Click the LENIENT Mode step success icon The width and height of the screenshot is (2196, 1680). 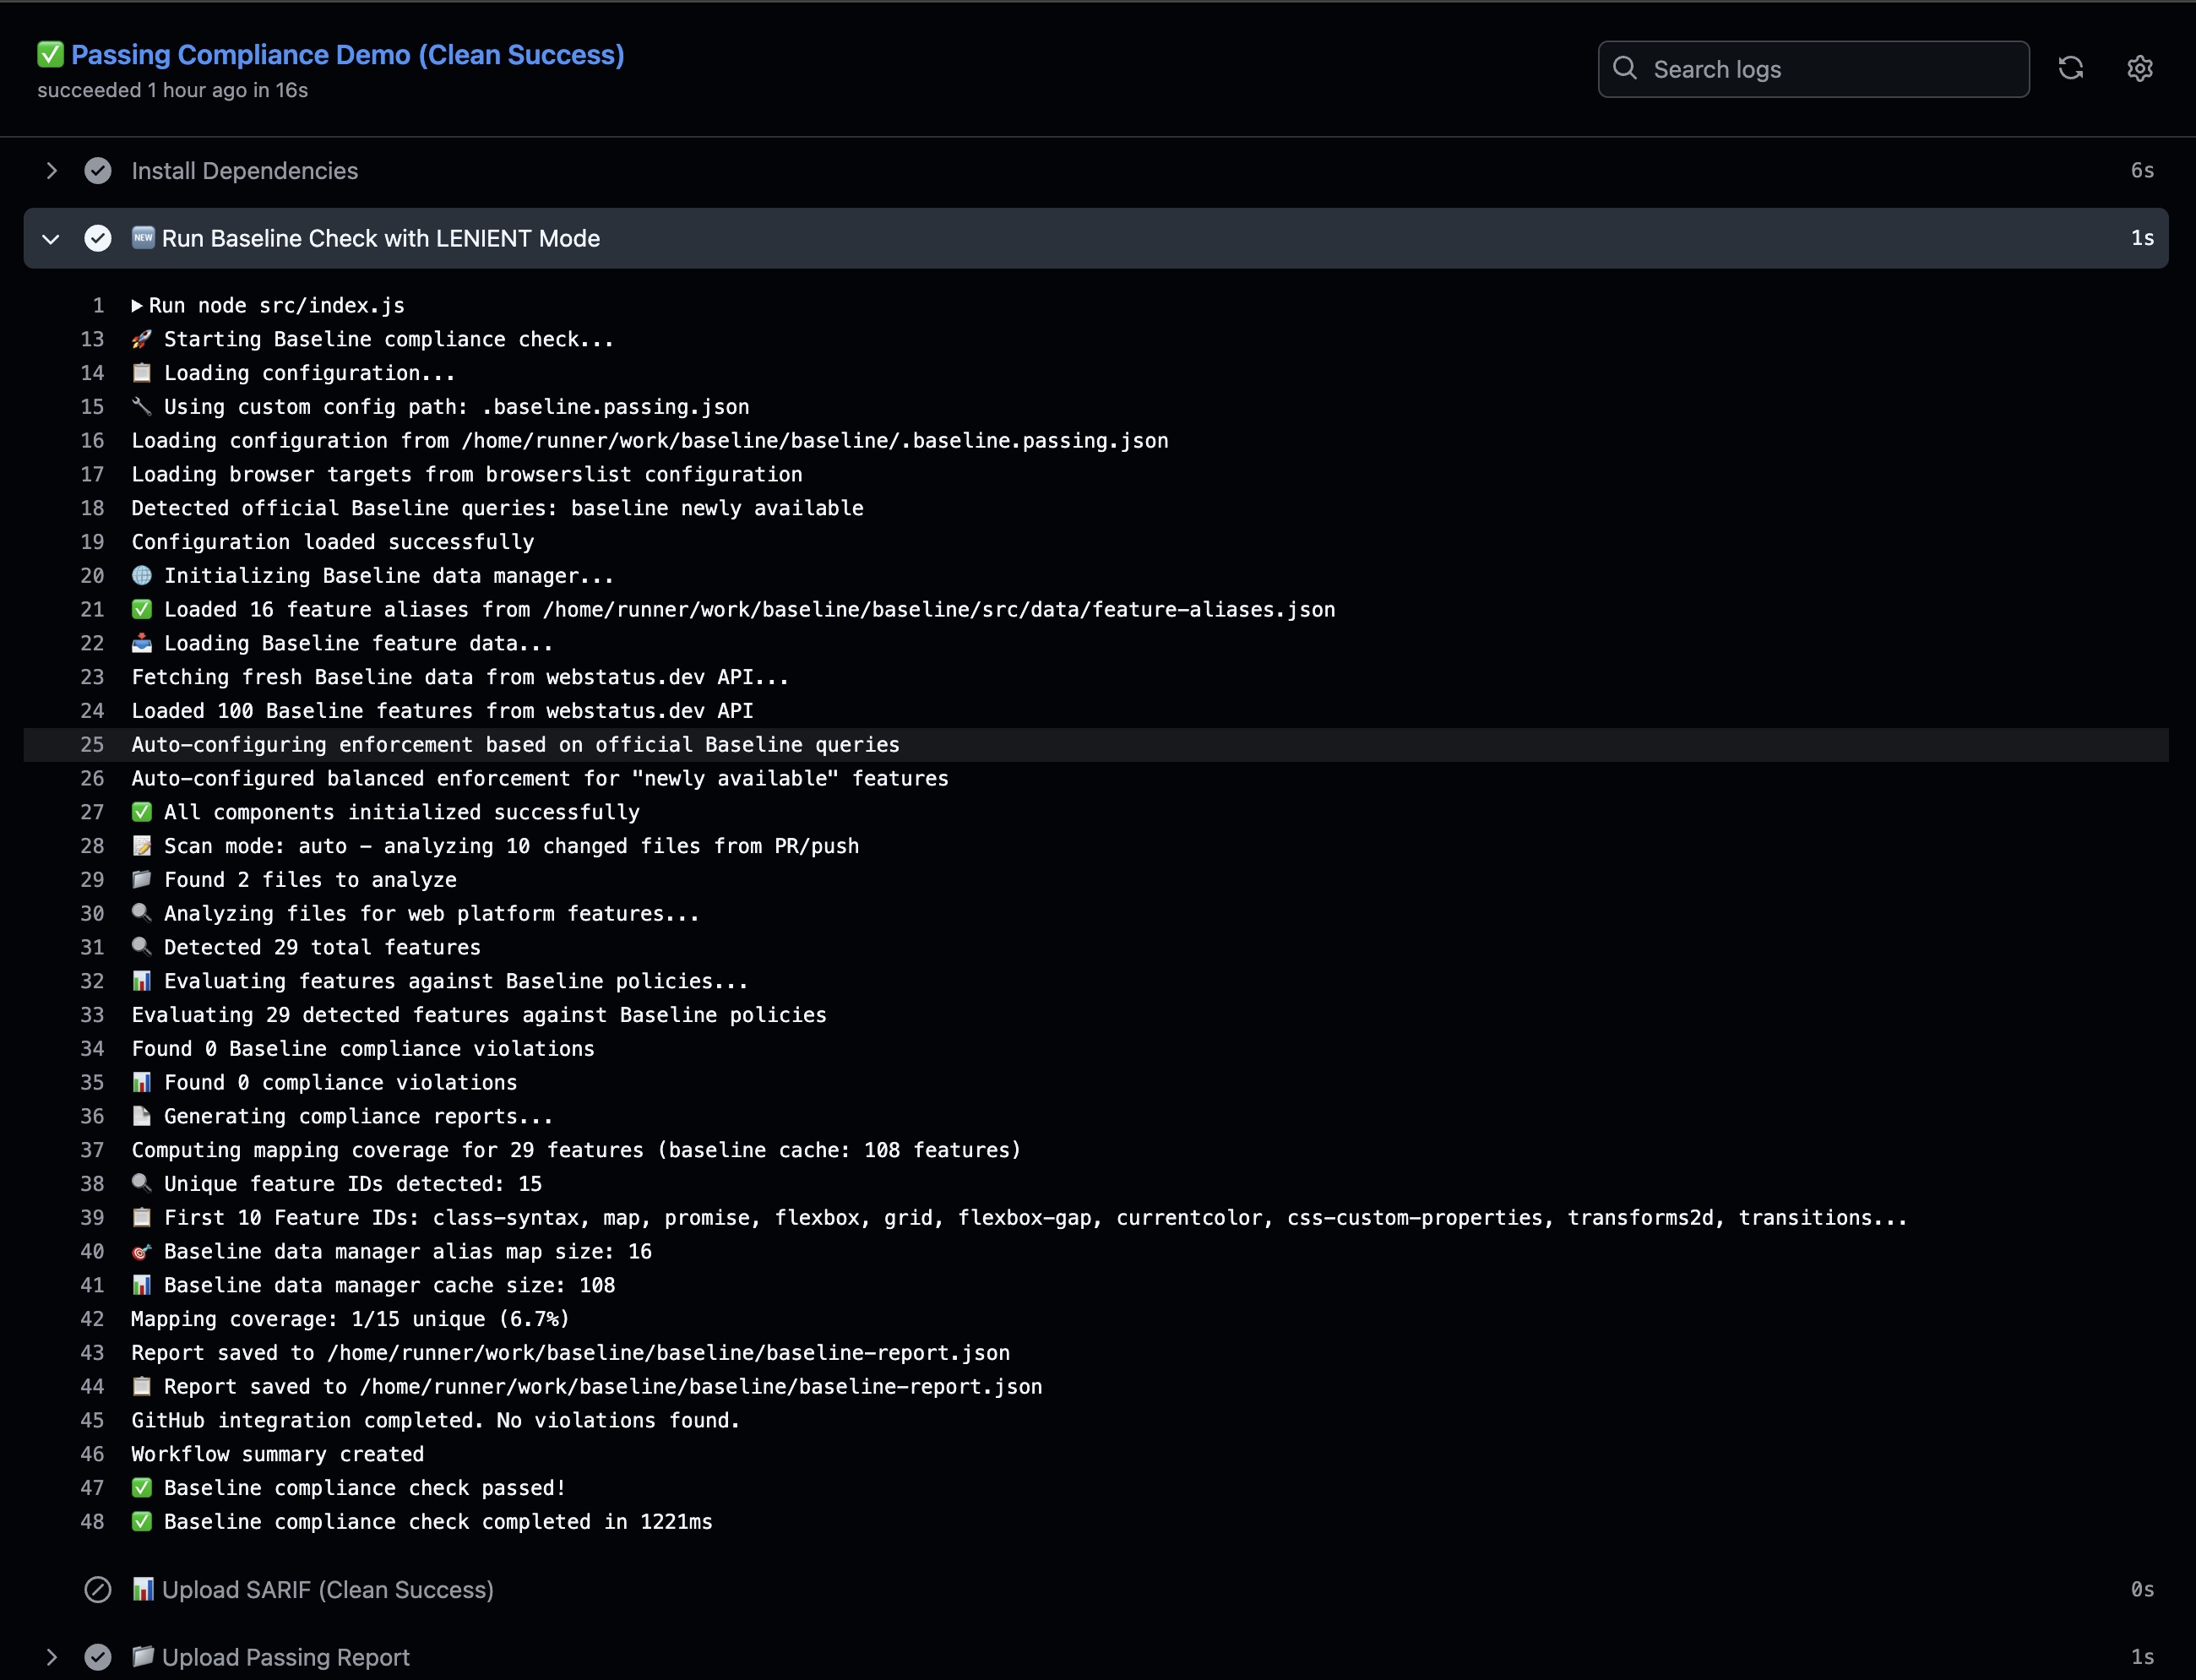[x=97, y=238]
